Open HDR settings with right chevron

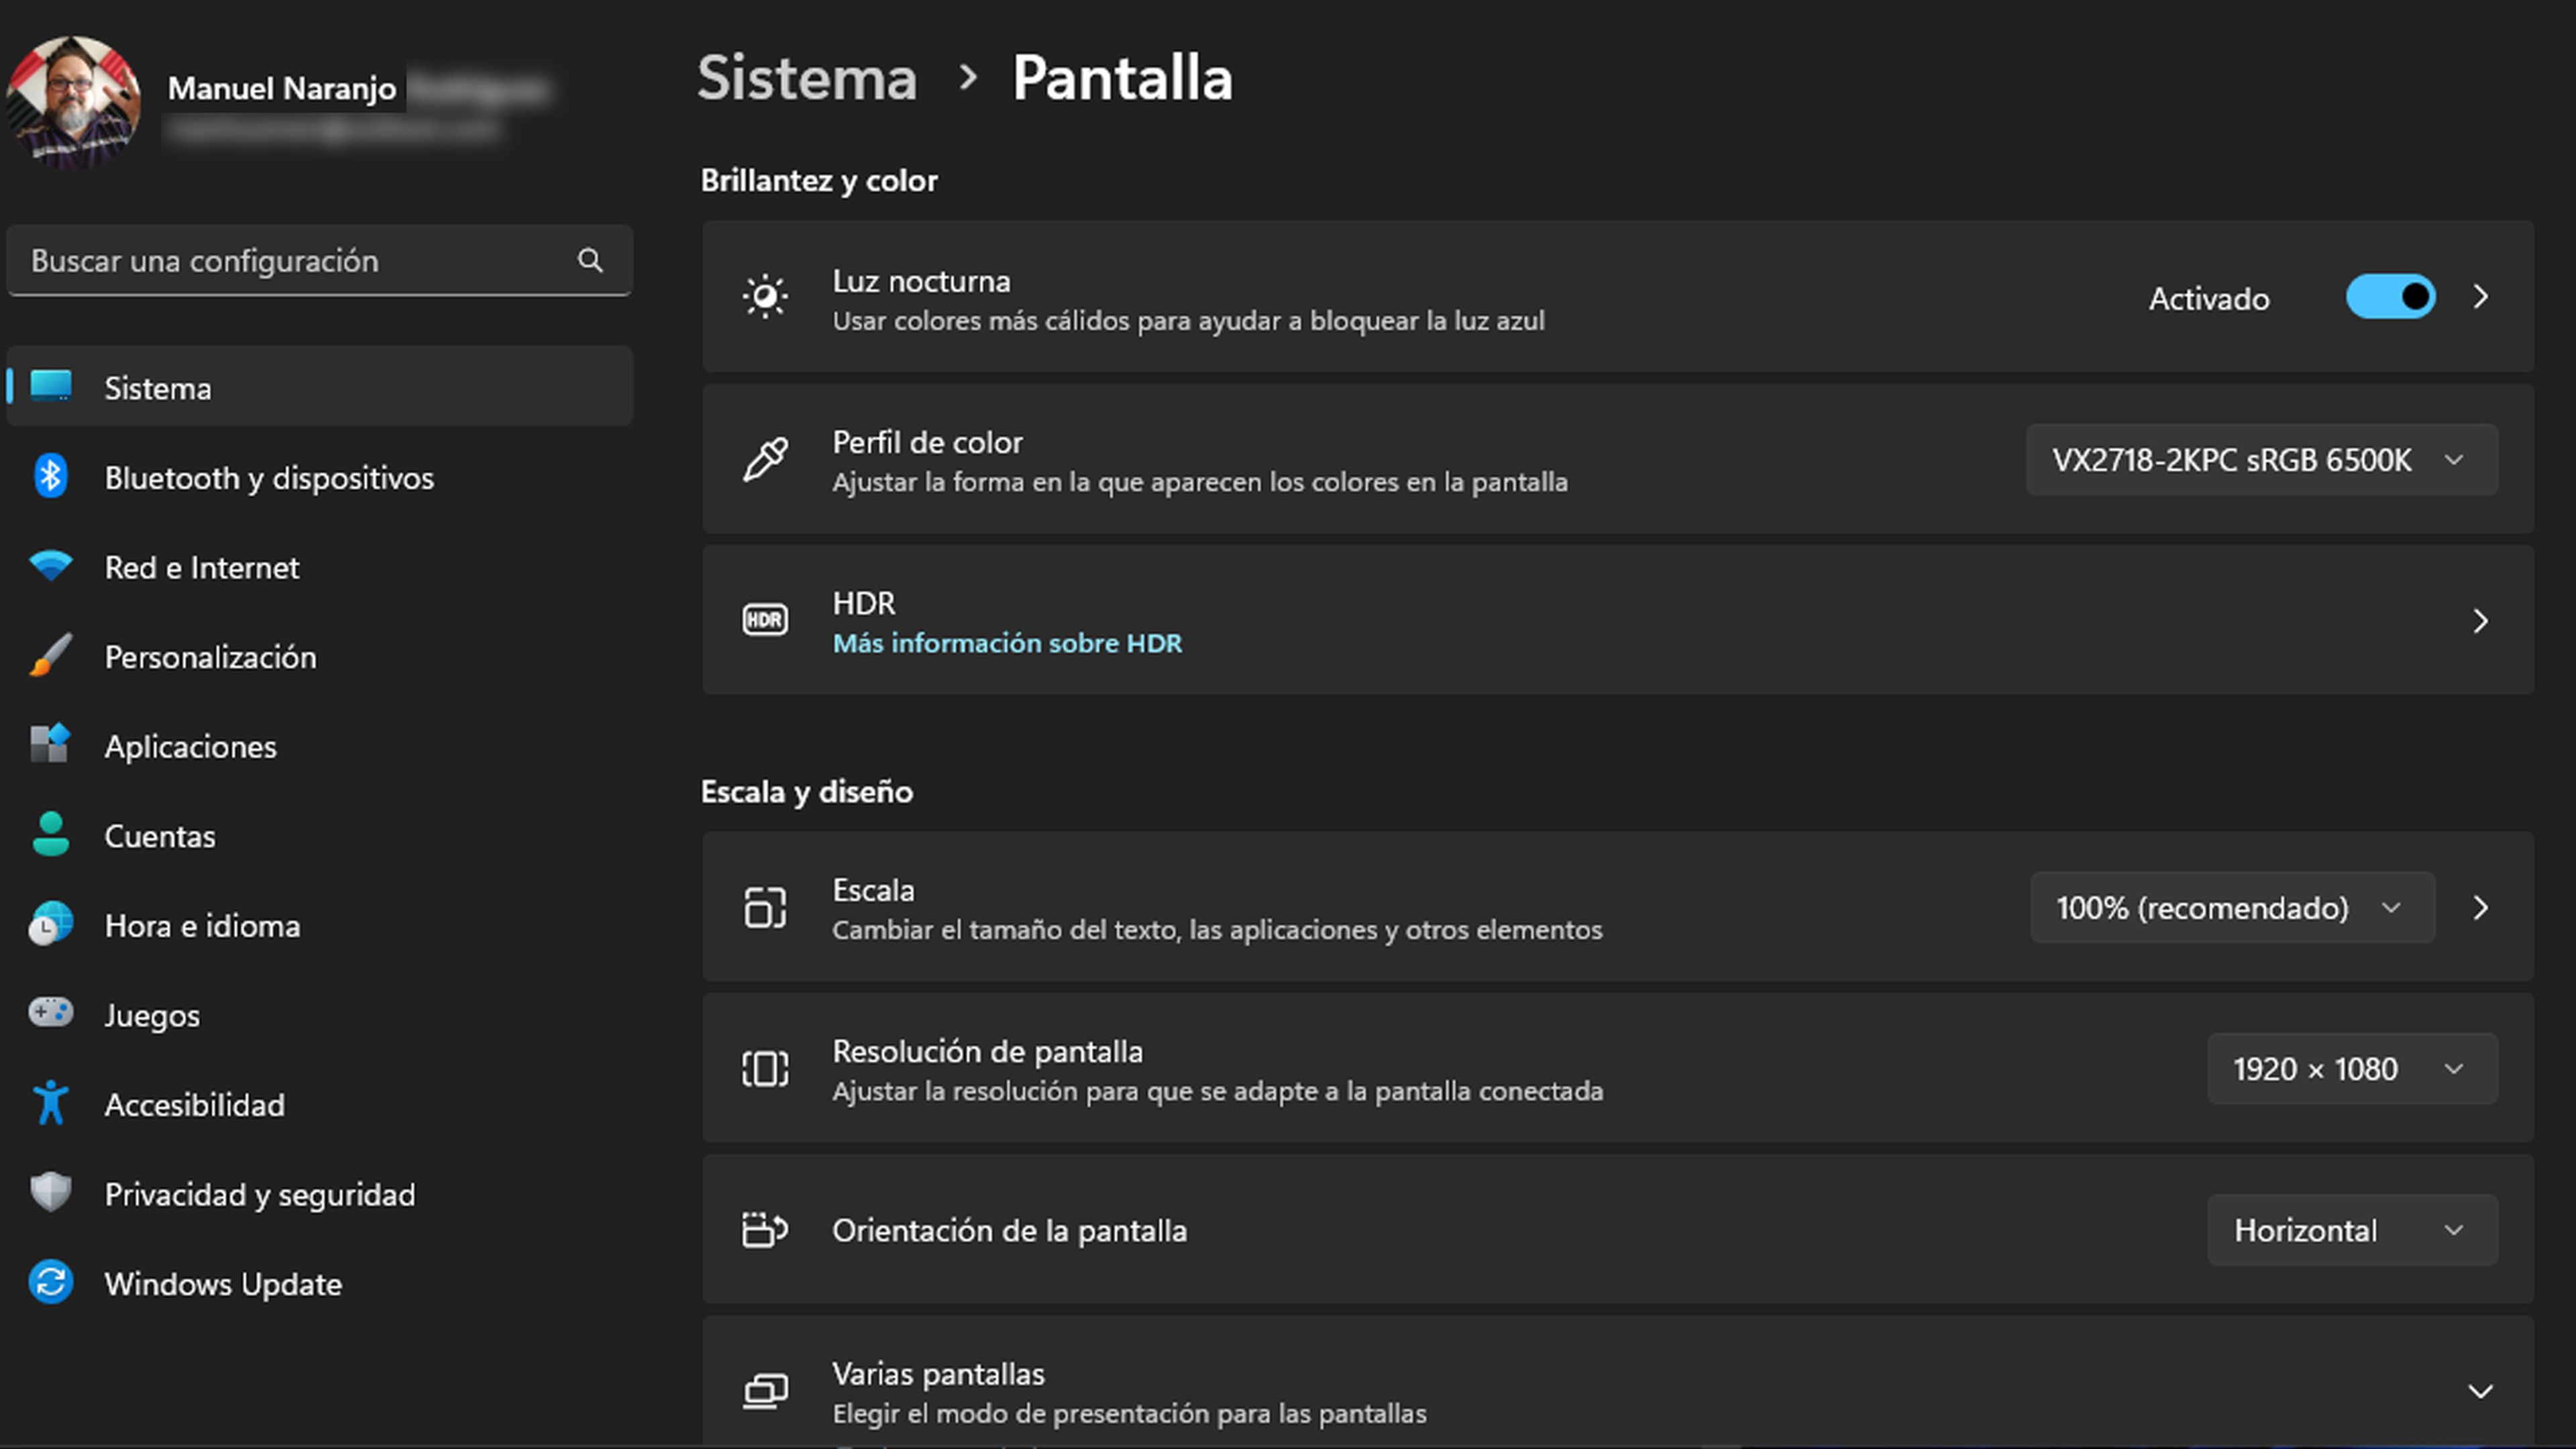[x=2481, y=621]
